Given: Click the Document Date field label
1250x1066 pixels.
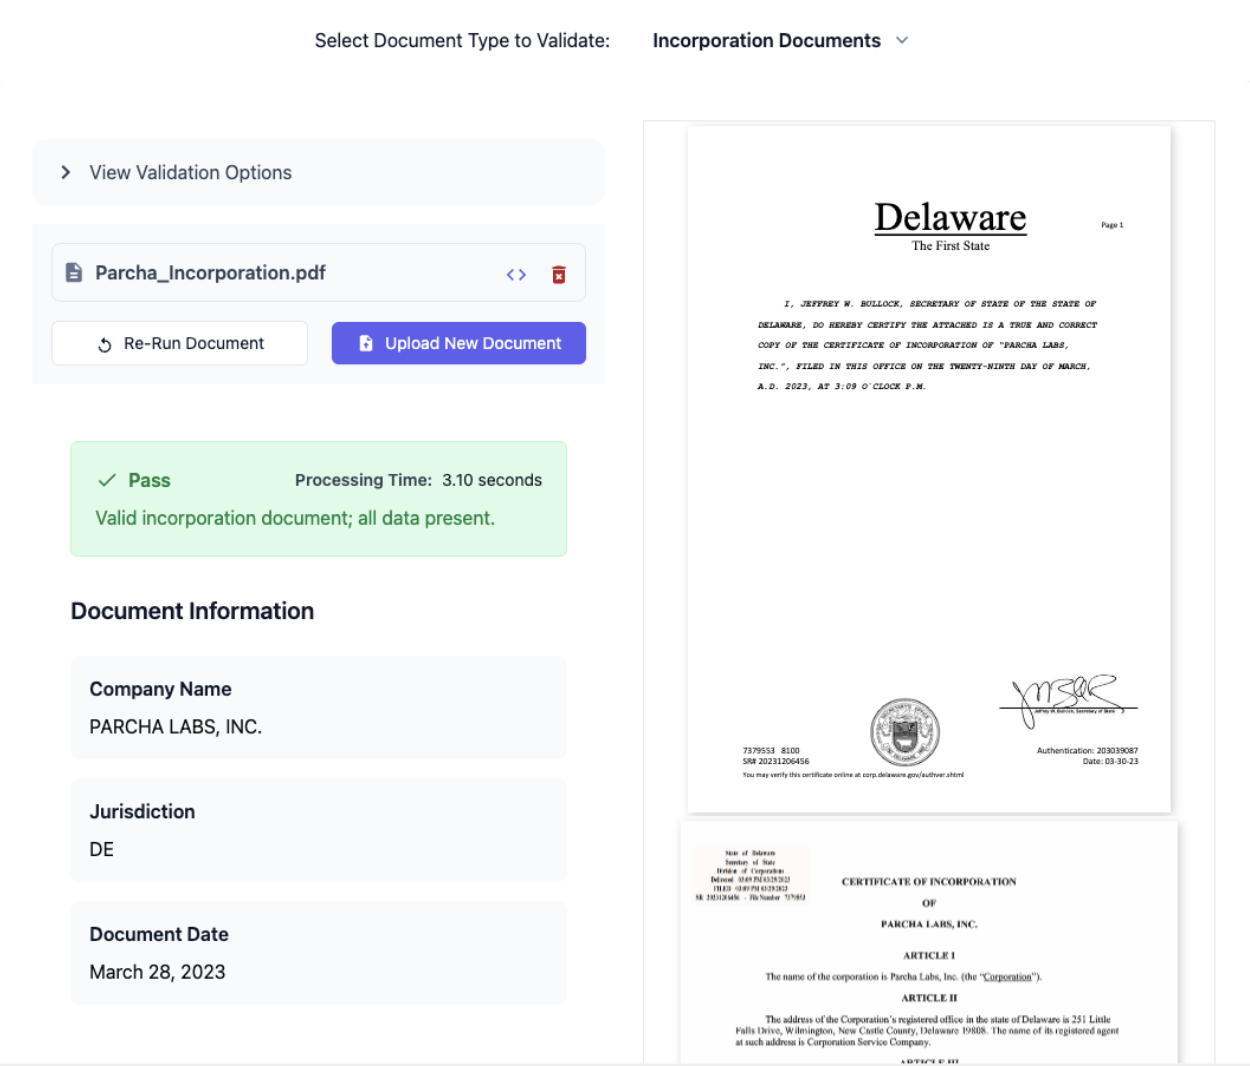Looking at the screenshot, I should (x=159, y=934).
